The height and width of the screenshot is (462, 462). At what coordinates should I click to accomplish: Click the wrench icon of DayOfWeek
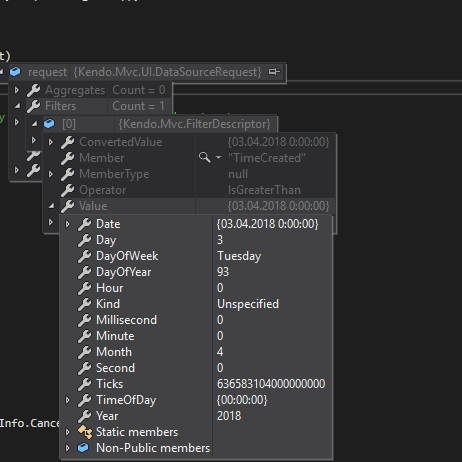(x=85, y=256)
